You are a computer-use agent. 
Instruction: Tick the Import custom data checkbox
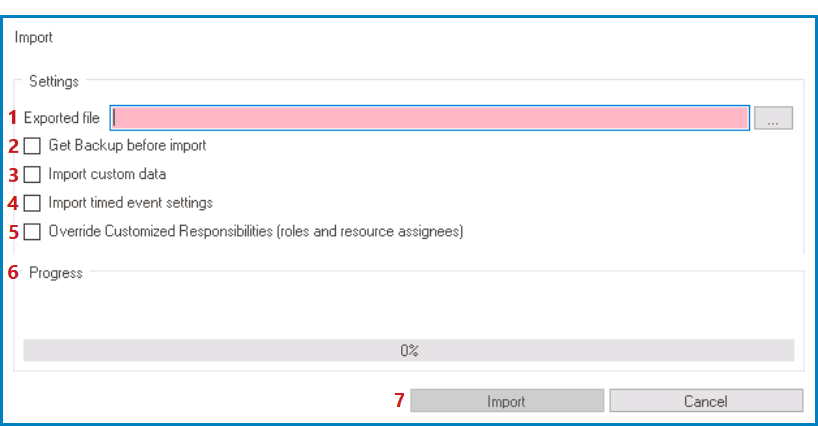pos(33,175)
